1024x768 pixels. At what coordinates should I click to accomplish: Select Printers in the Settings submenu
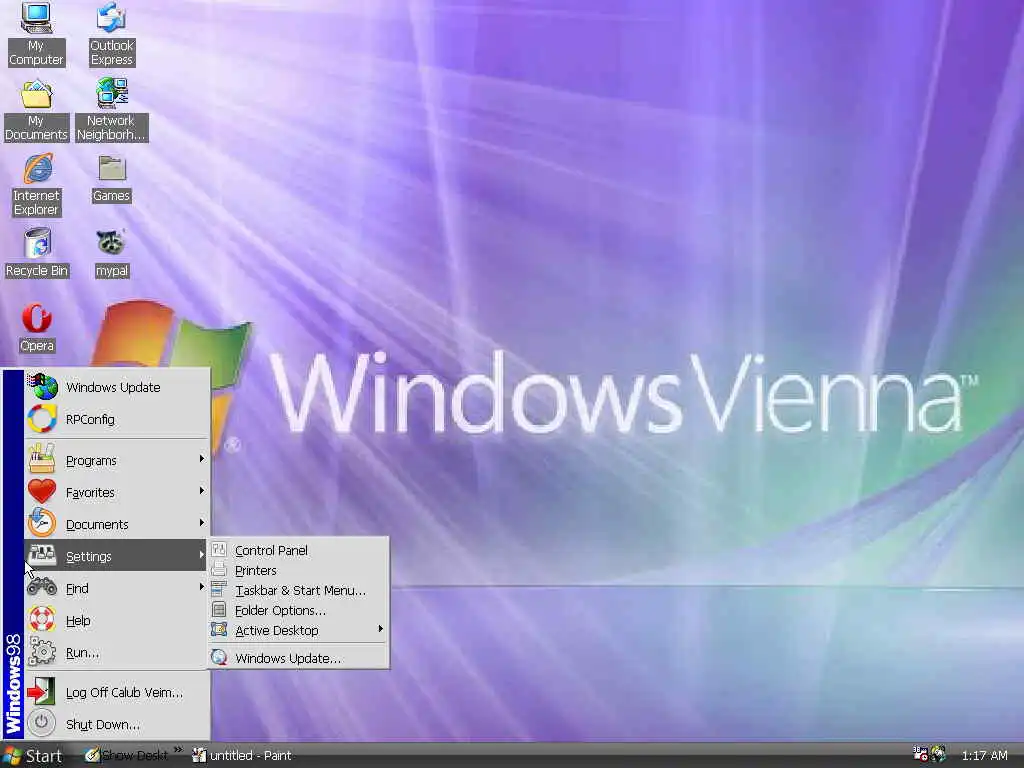tap(299, 570)
